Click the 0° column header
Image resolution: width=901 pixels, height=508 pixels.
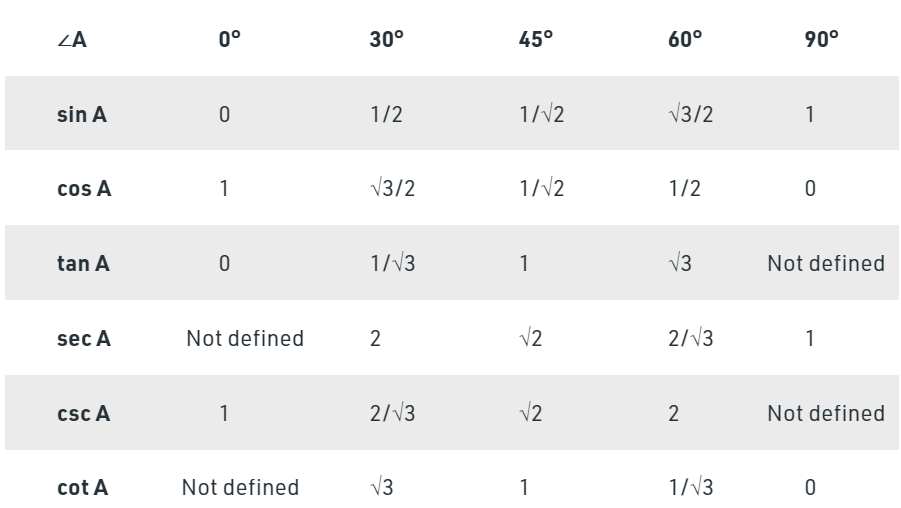pyautogui.click(x=230, y=42)
